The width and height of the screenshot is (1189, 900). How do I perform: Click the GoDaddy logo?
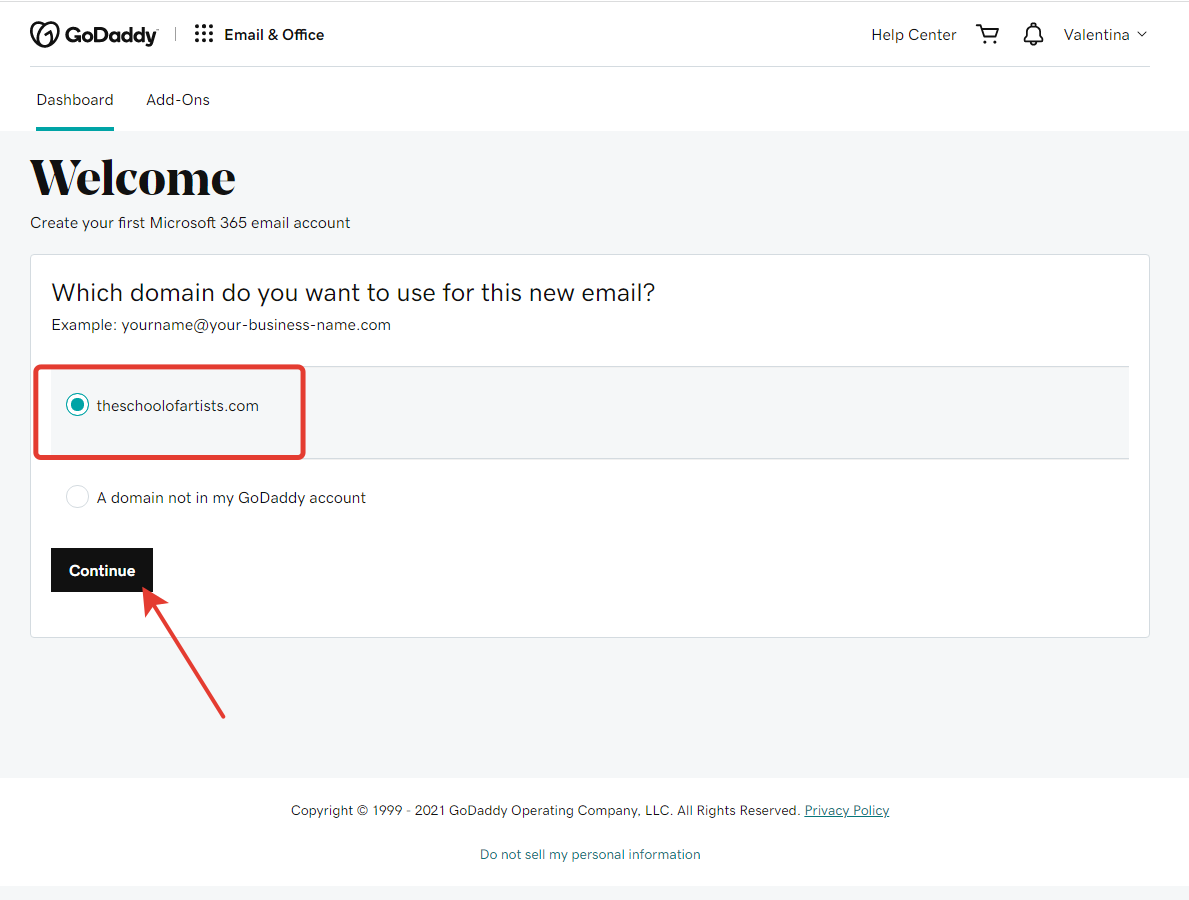[94, 35]
